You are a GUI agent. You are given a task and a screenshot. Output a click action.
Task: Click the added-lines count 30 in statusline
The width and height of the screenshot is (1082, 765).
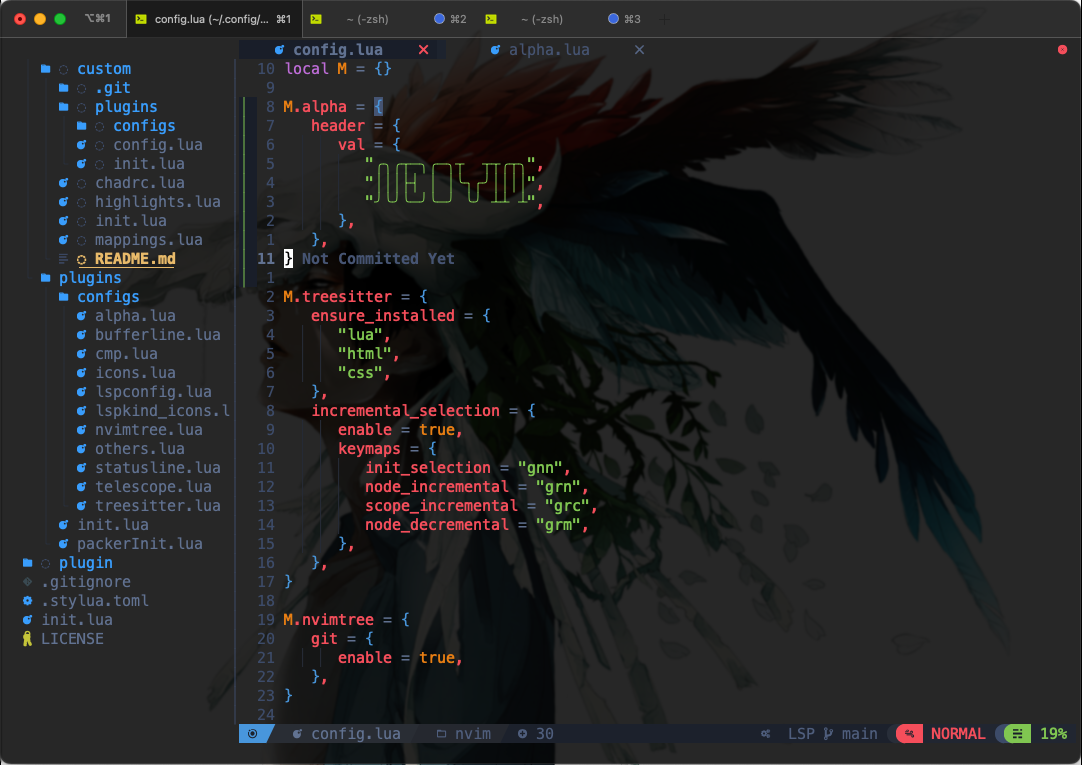coord(544,734)
